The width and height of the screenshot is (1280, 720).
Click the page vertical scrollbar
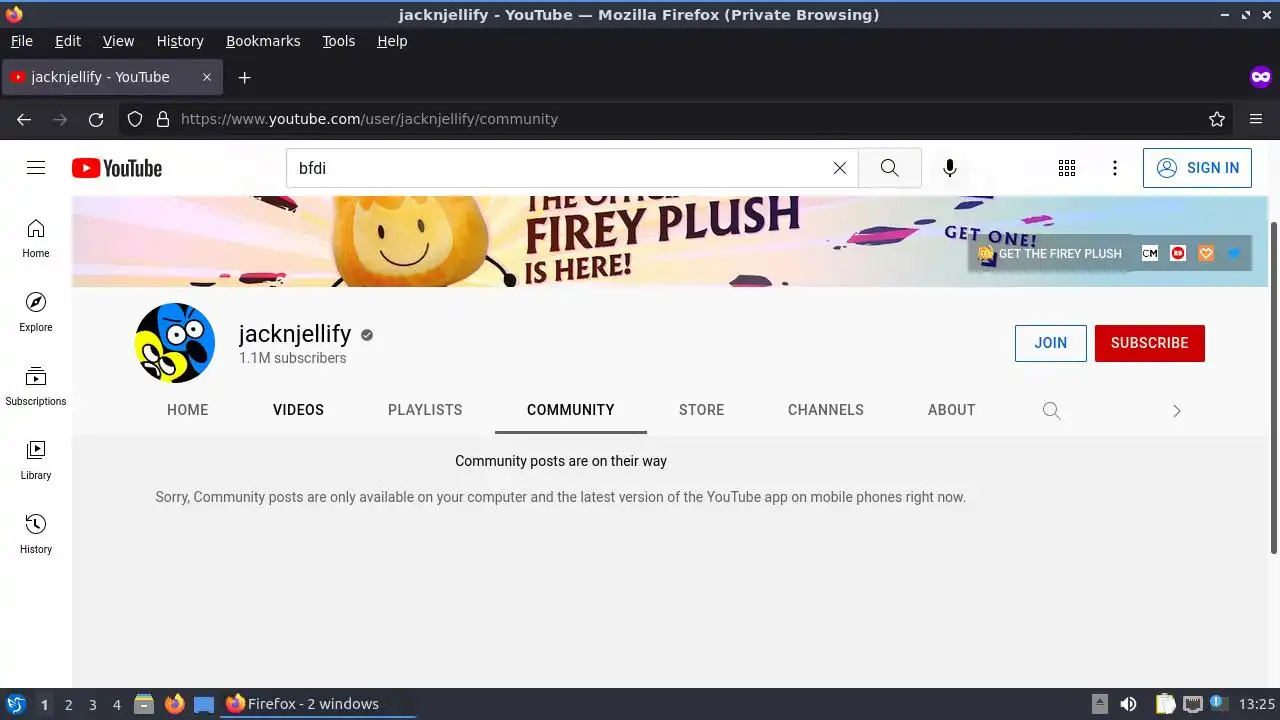1274,386
